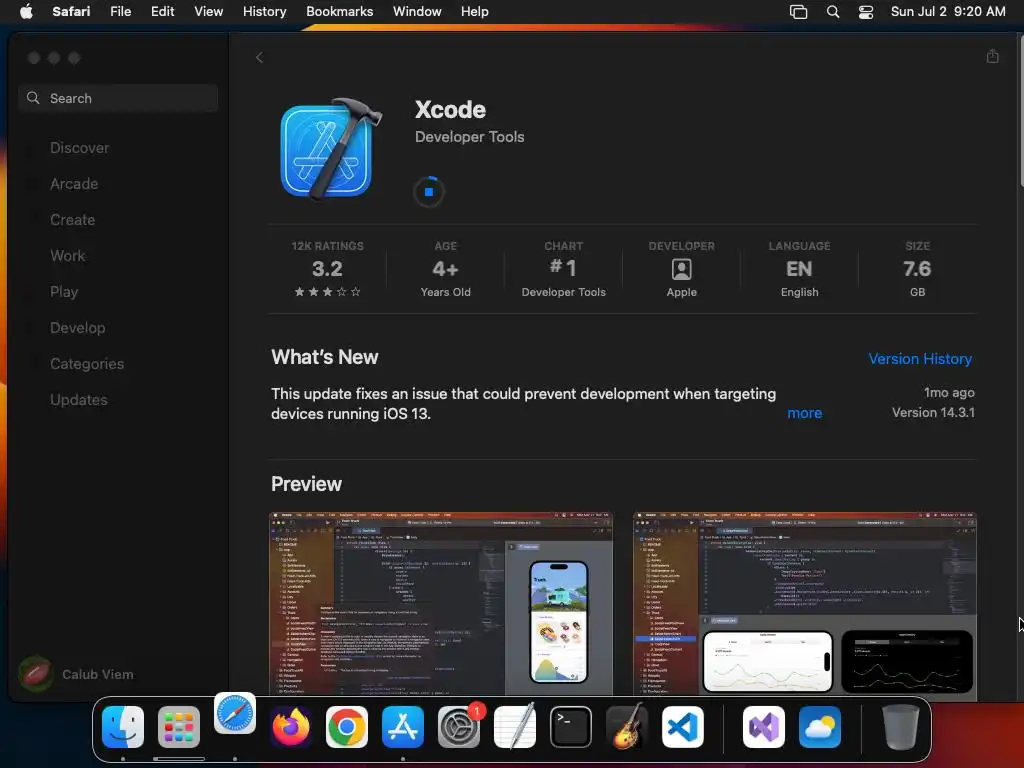The image size is (1024, 768).
Task: Click the 7.6 GB size info
Action: coord(917,270)
